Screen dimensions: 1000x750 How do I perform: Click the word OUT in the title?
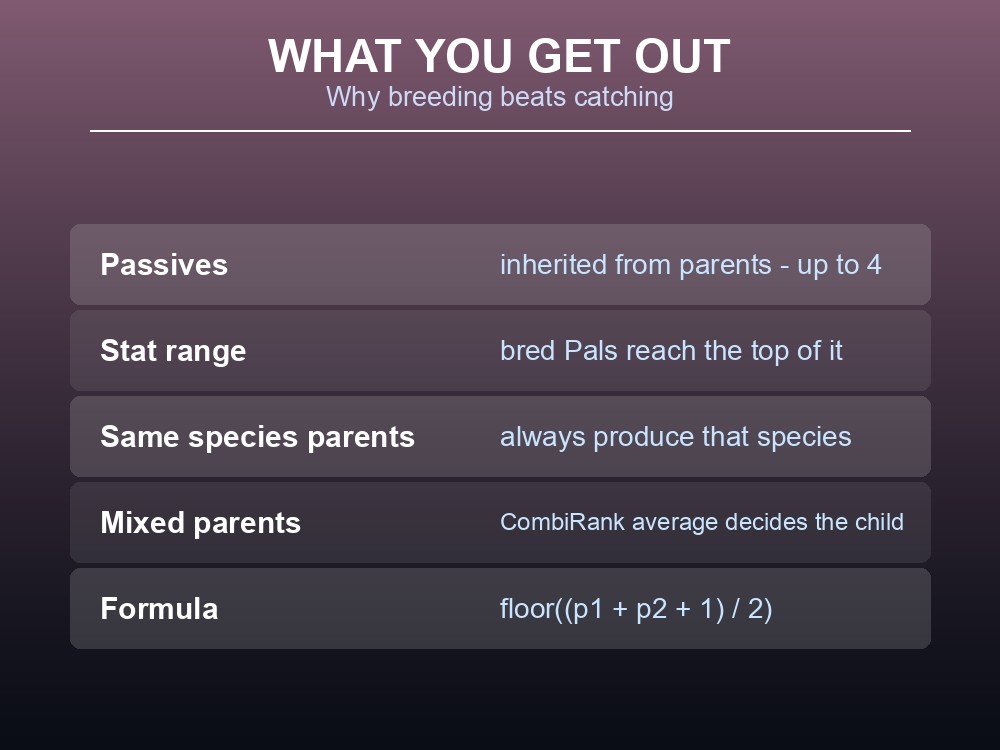pos(682,57)
